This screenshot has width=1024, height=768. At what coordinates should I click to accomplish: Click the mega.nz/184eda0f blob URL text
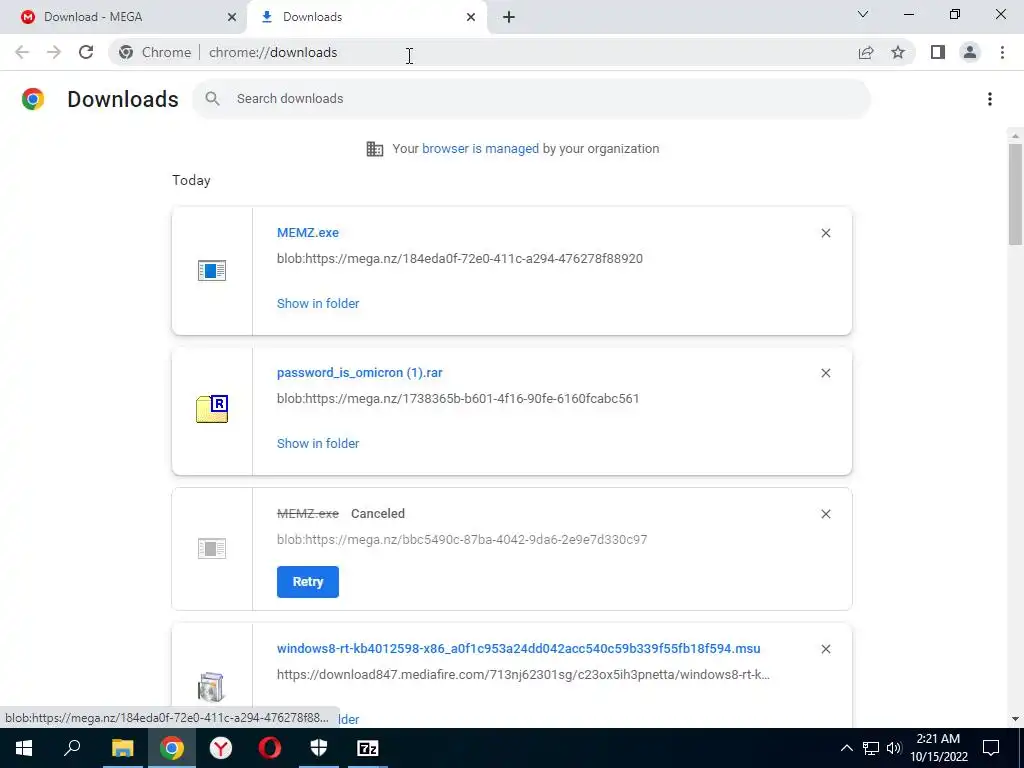(460, 259)
